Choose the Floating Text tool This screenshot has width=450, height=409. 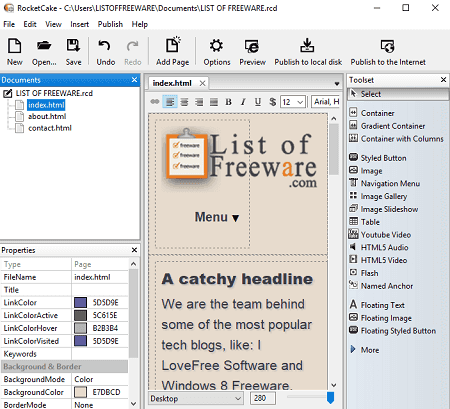tap(377, 305)
